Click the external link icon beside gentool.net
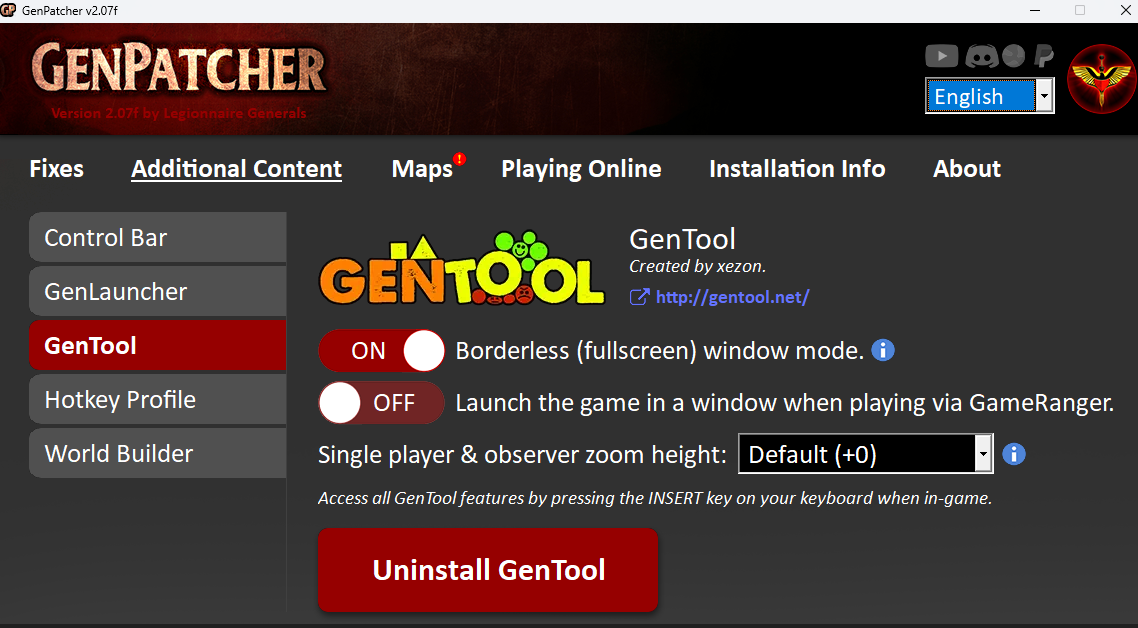This screenshot has height=628, width=1138. [x=639, y=297]
